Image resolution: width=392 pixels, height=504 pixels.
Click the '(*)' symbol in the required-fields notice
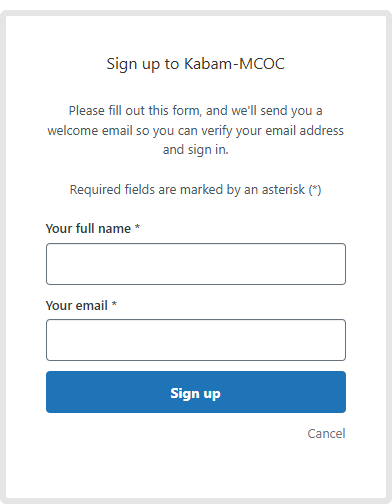(315, 190)
